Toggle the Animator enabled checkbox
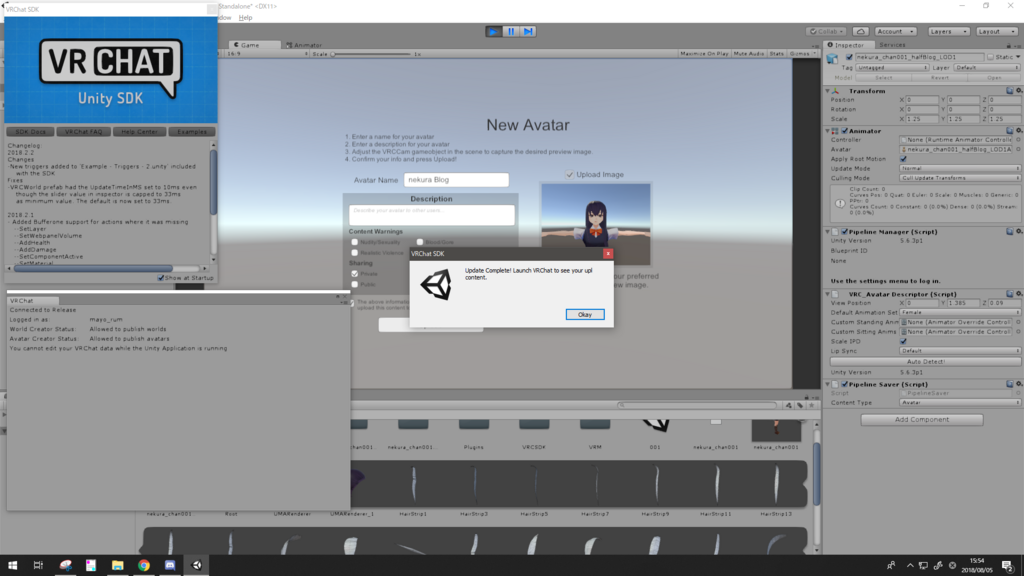This screenshot has width=1024, height=576. point(844,131)
